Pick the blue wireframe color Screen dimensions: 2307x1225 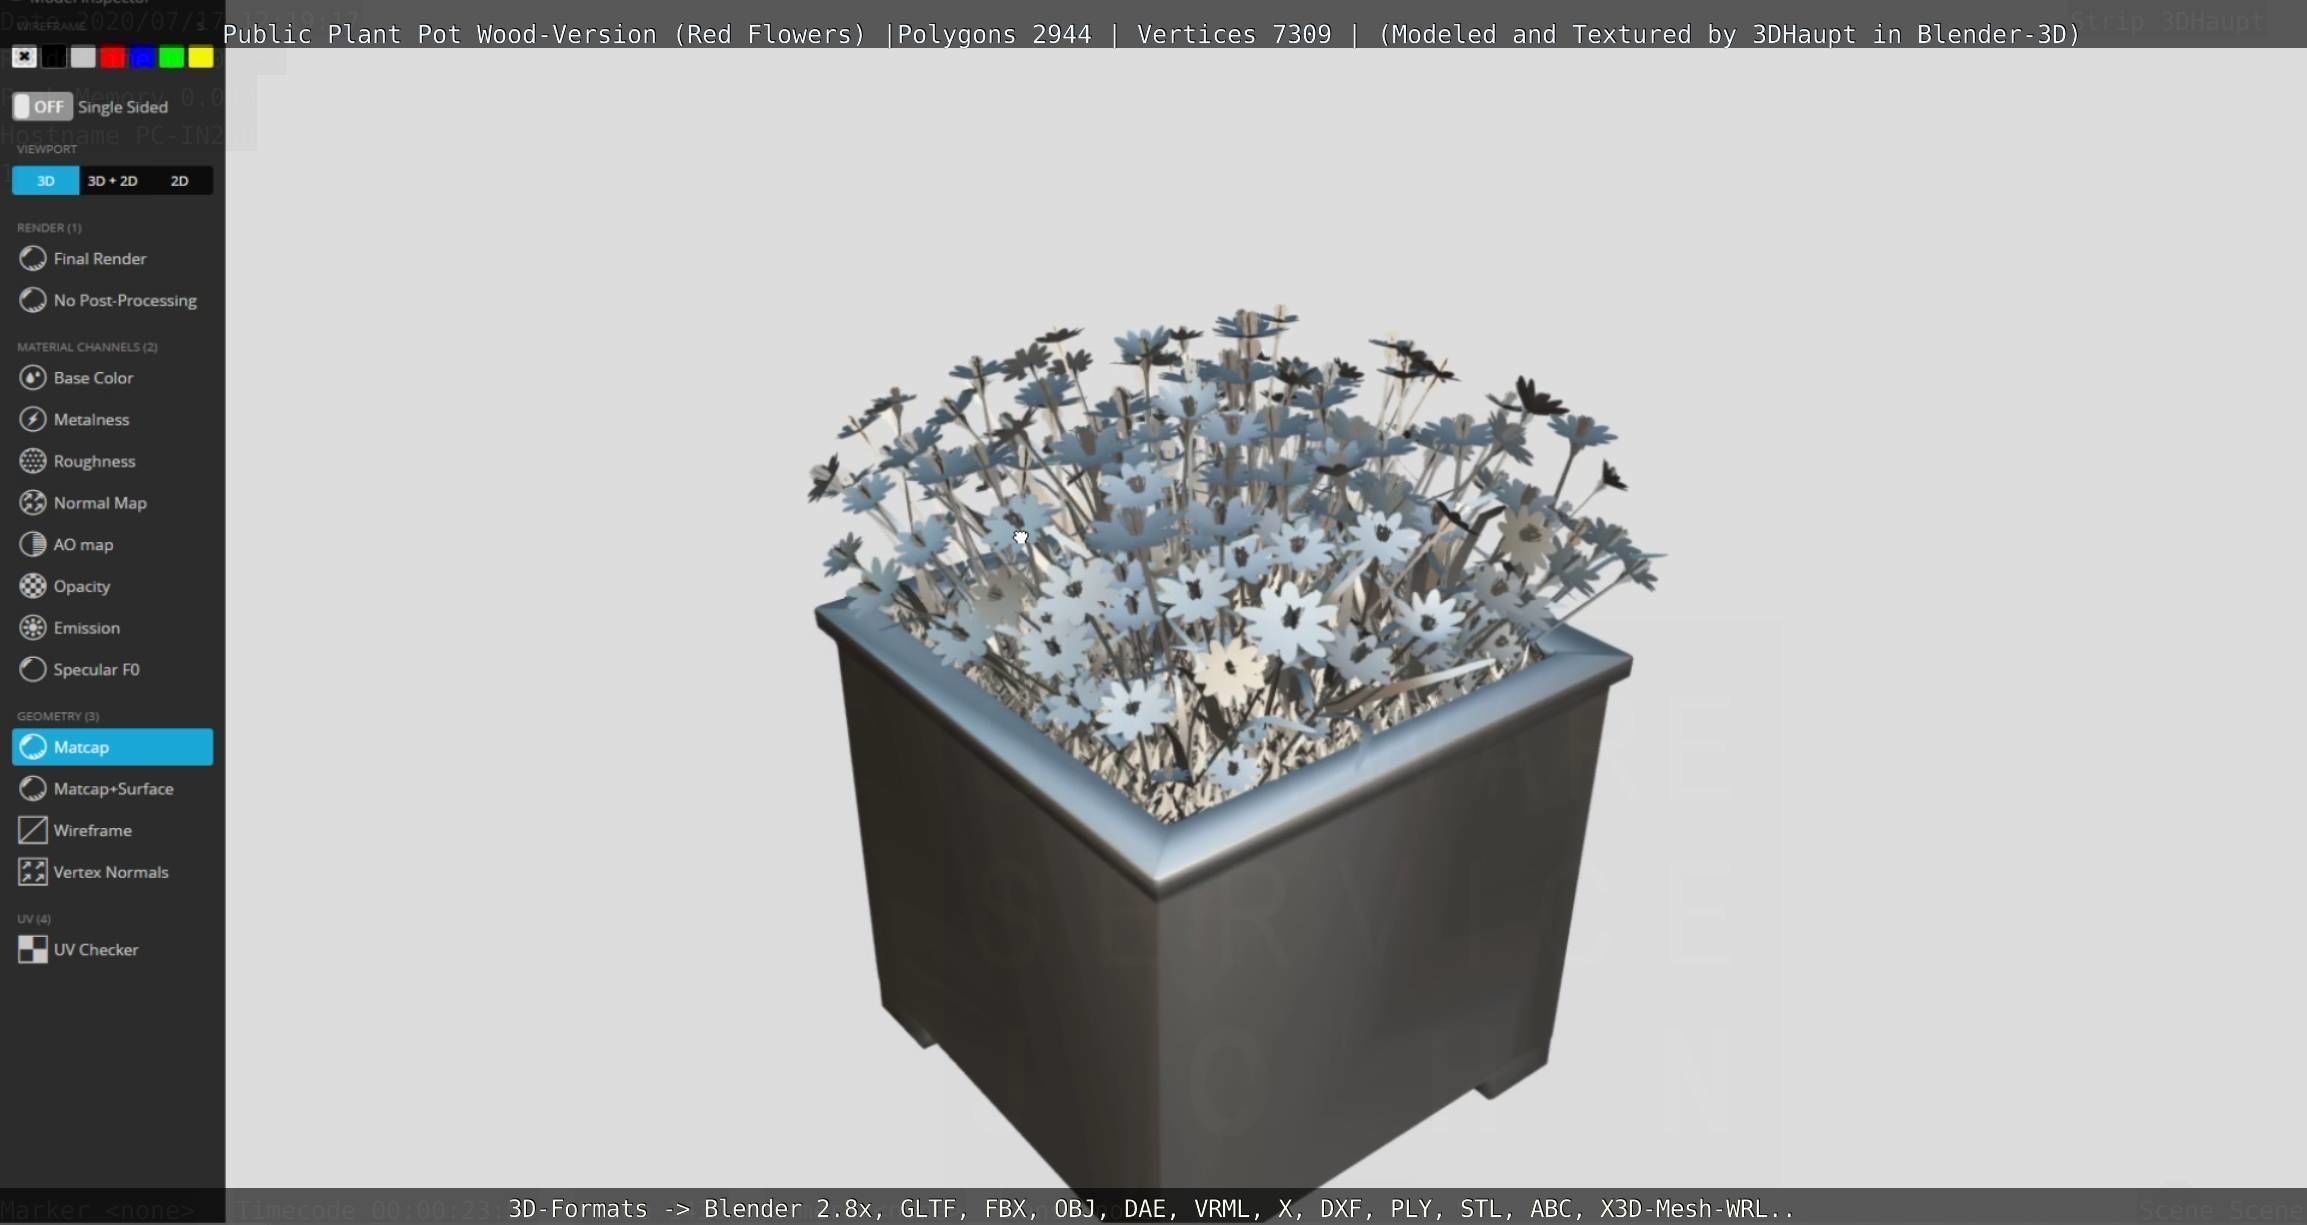[142, 57]
